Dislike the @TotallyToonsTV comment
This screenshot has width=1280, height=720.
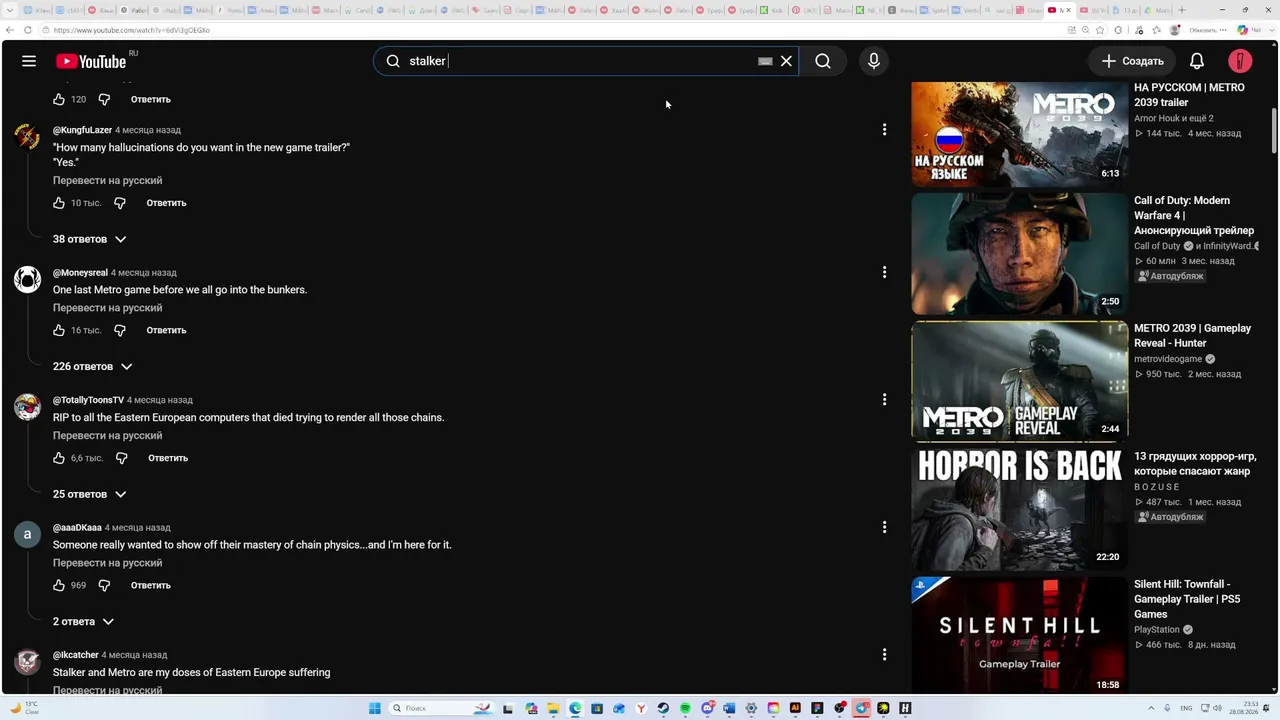click(x=122, y=458)
